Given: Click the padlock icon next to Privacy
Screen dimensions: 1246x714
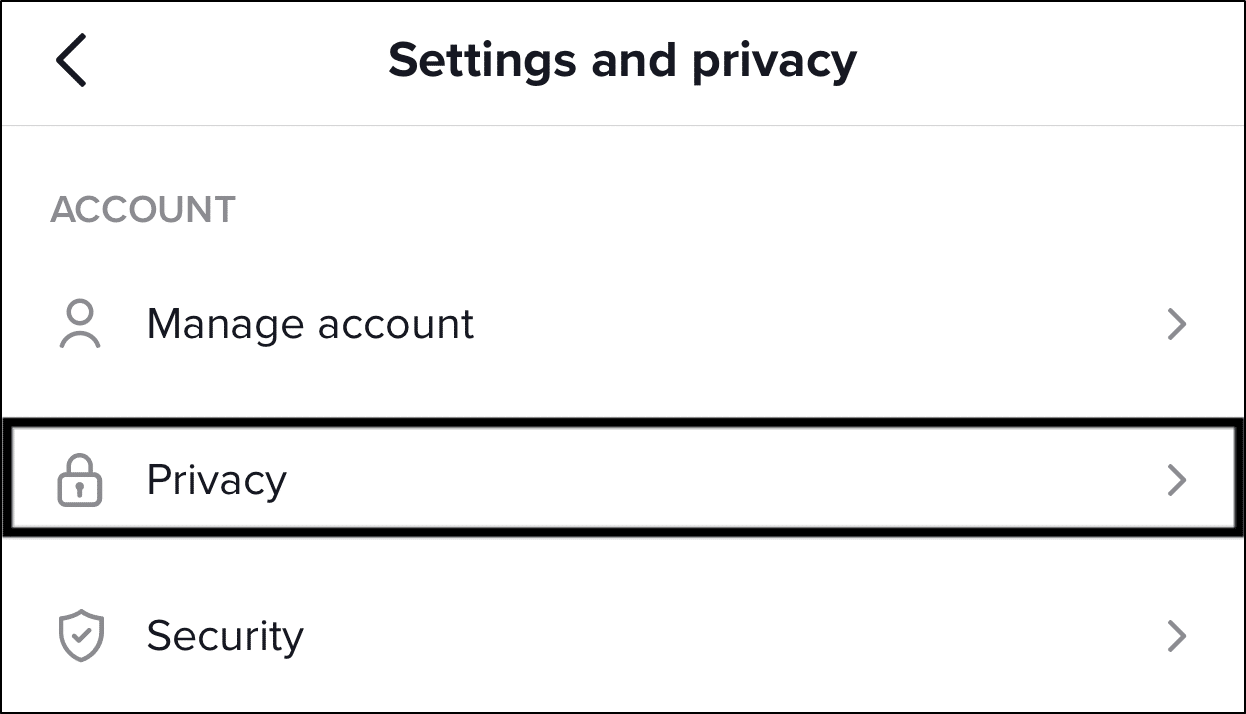Looking at the screenshot, I should tap(80, 480).
